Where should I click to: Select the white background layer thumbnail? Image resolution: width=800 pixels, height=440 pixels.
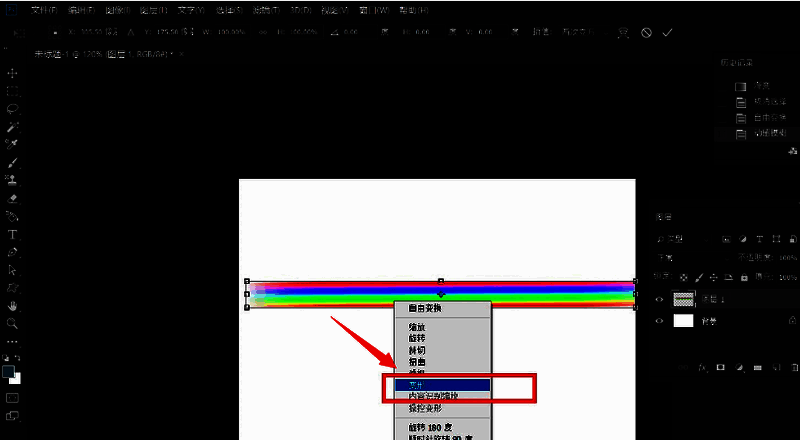click(684, 321)
